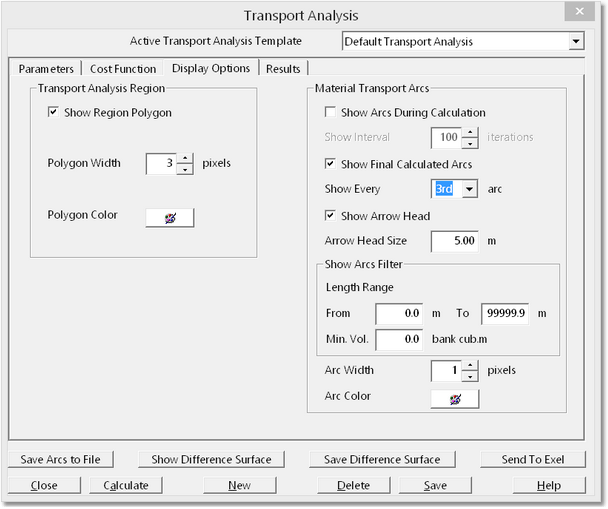Increase Polygon Width with up arrow
608x509 pixels.
point(185,158)
